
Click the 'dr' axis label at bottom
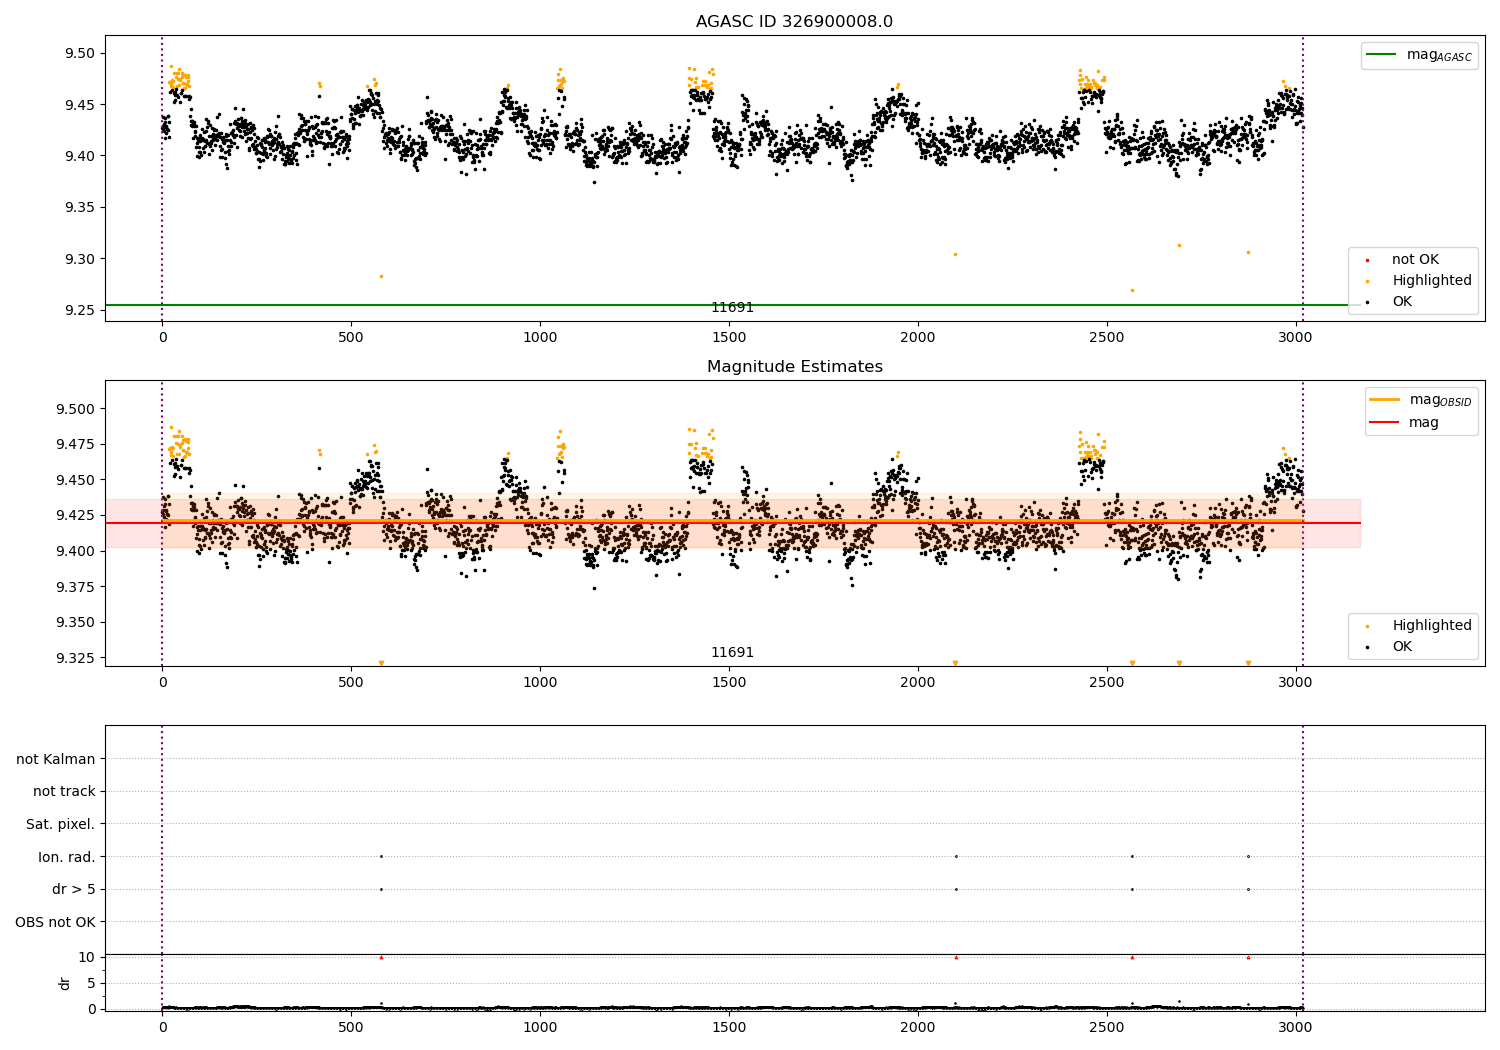click(65, 983)
